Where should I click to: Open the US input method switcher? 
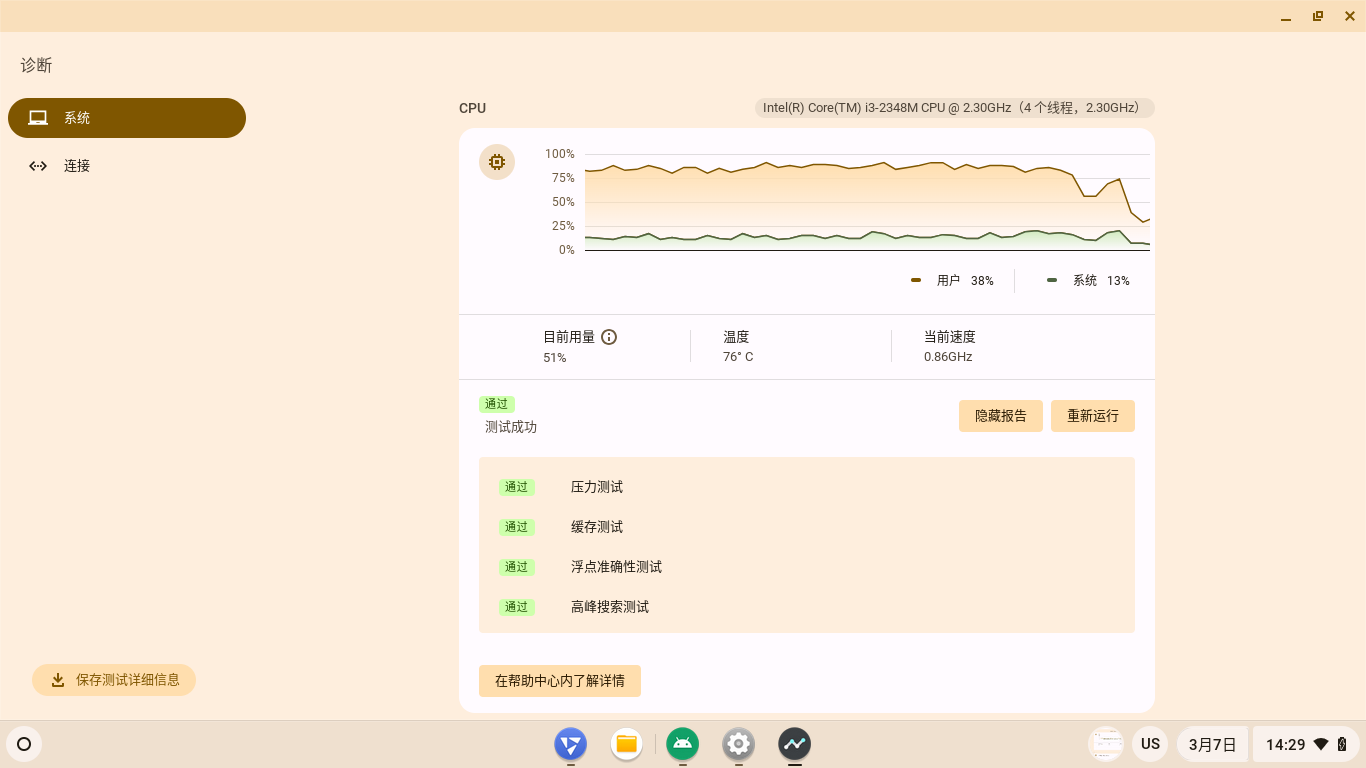(x=1150, y=744)
